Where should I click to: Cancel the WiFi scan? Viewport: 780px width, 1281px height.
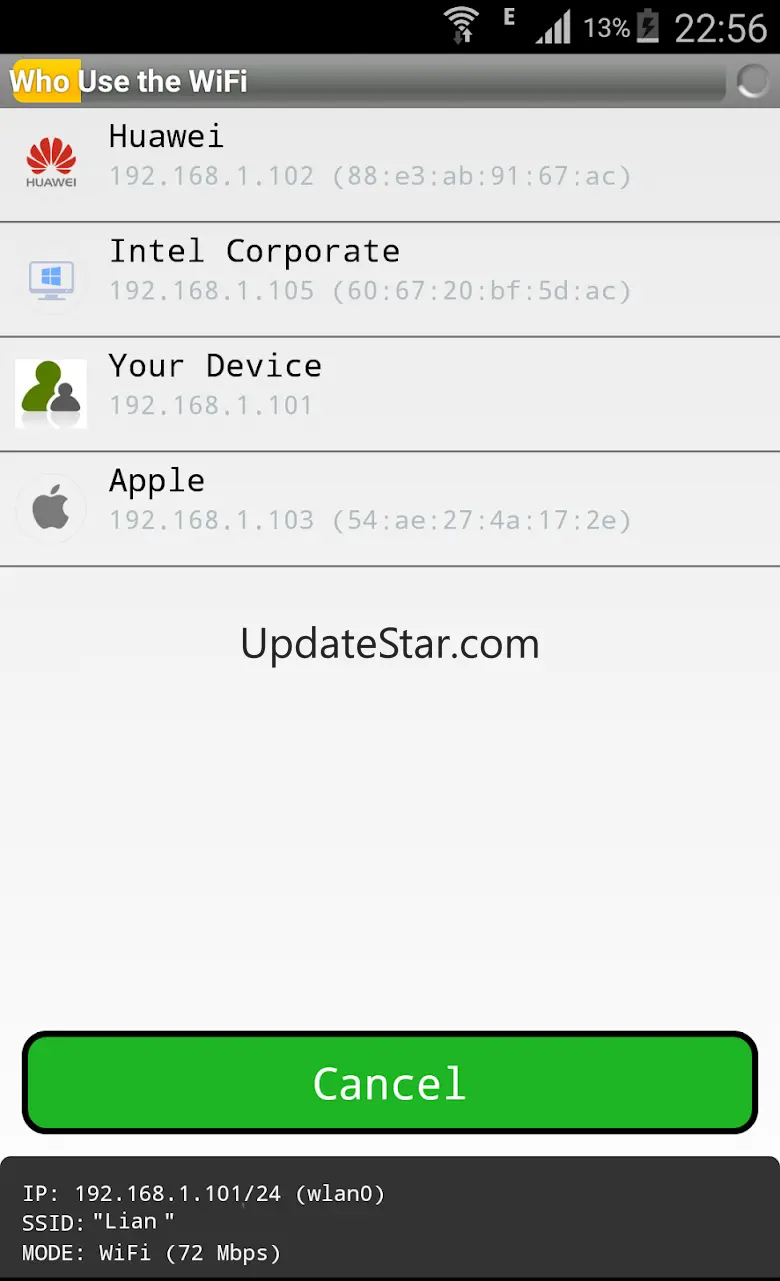[x=390, y=1083]
